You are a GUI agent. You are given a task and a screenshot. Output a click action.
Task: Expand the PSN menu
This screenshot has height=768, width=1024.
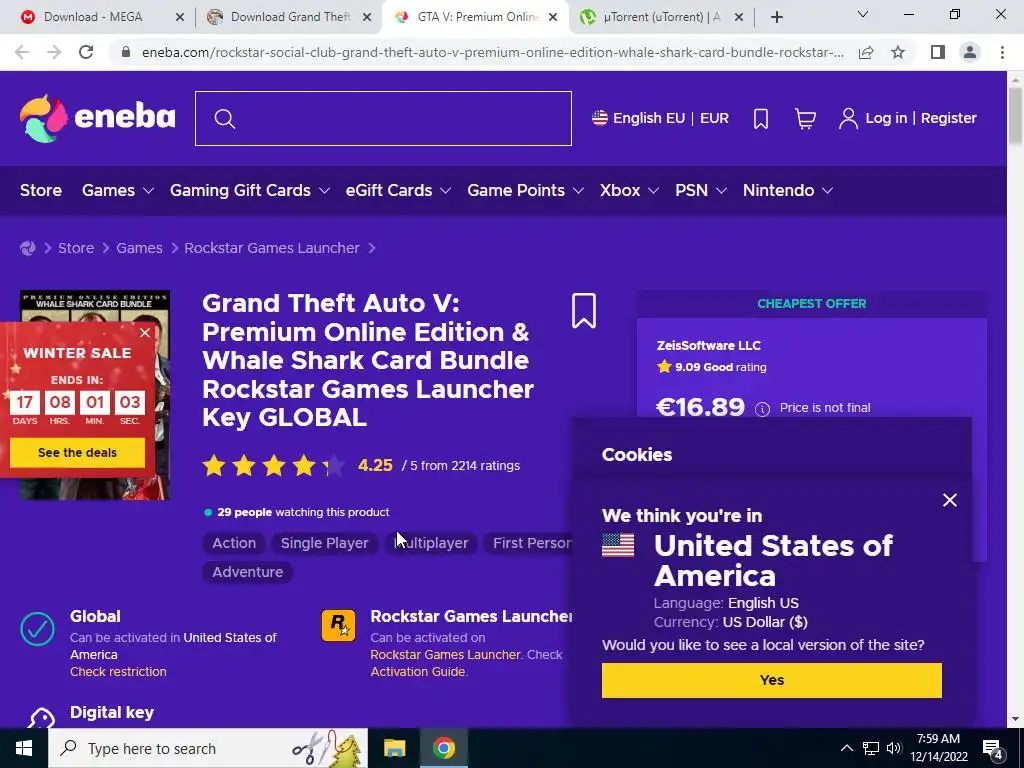[701, 191]
